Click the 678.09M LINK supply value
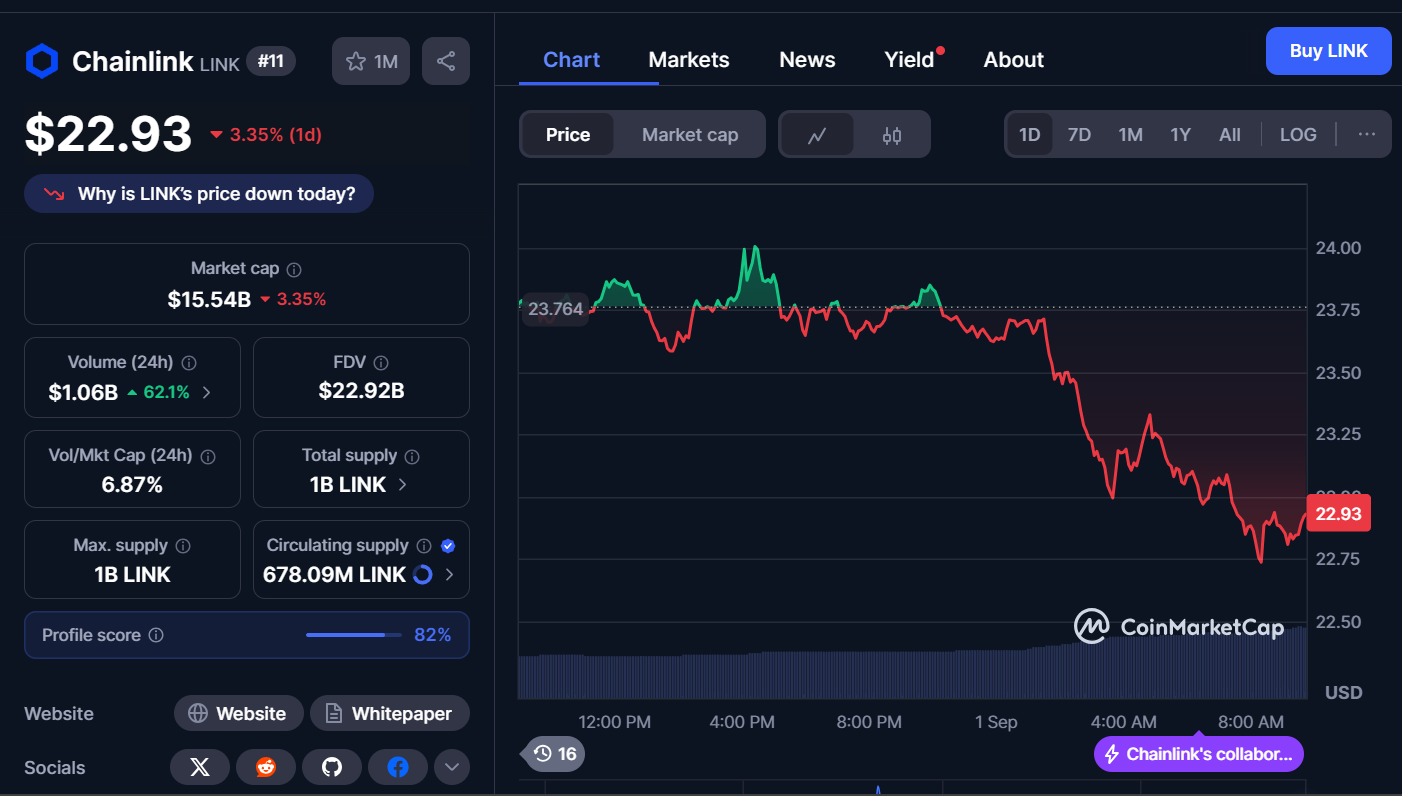1402x796 pixels. pyautogui.click(x=334, y=575)
